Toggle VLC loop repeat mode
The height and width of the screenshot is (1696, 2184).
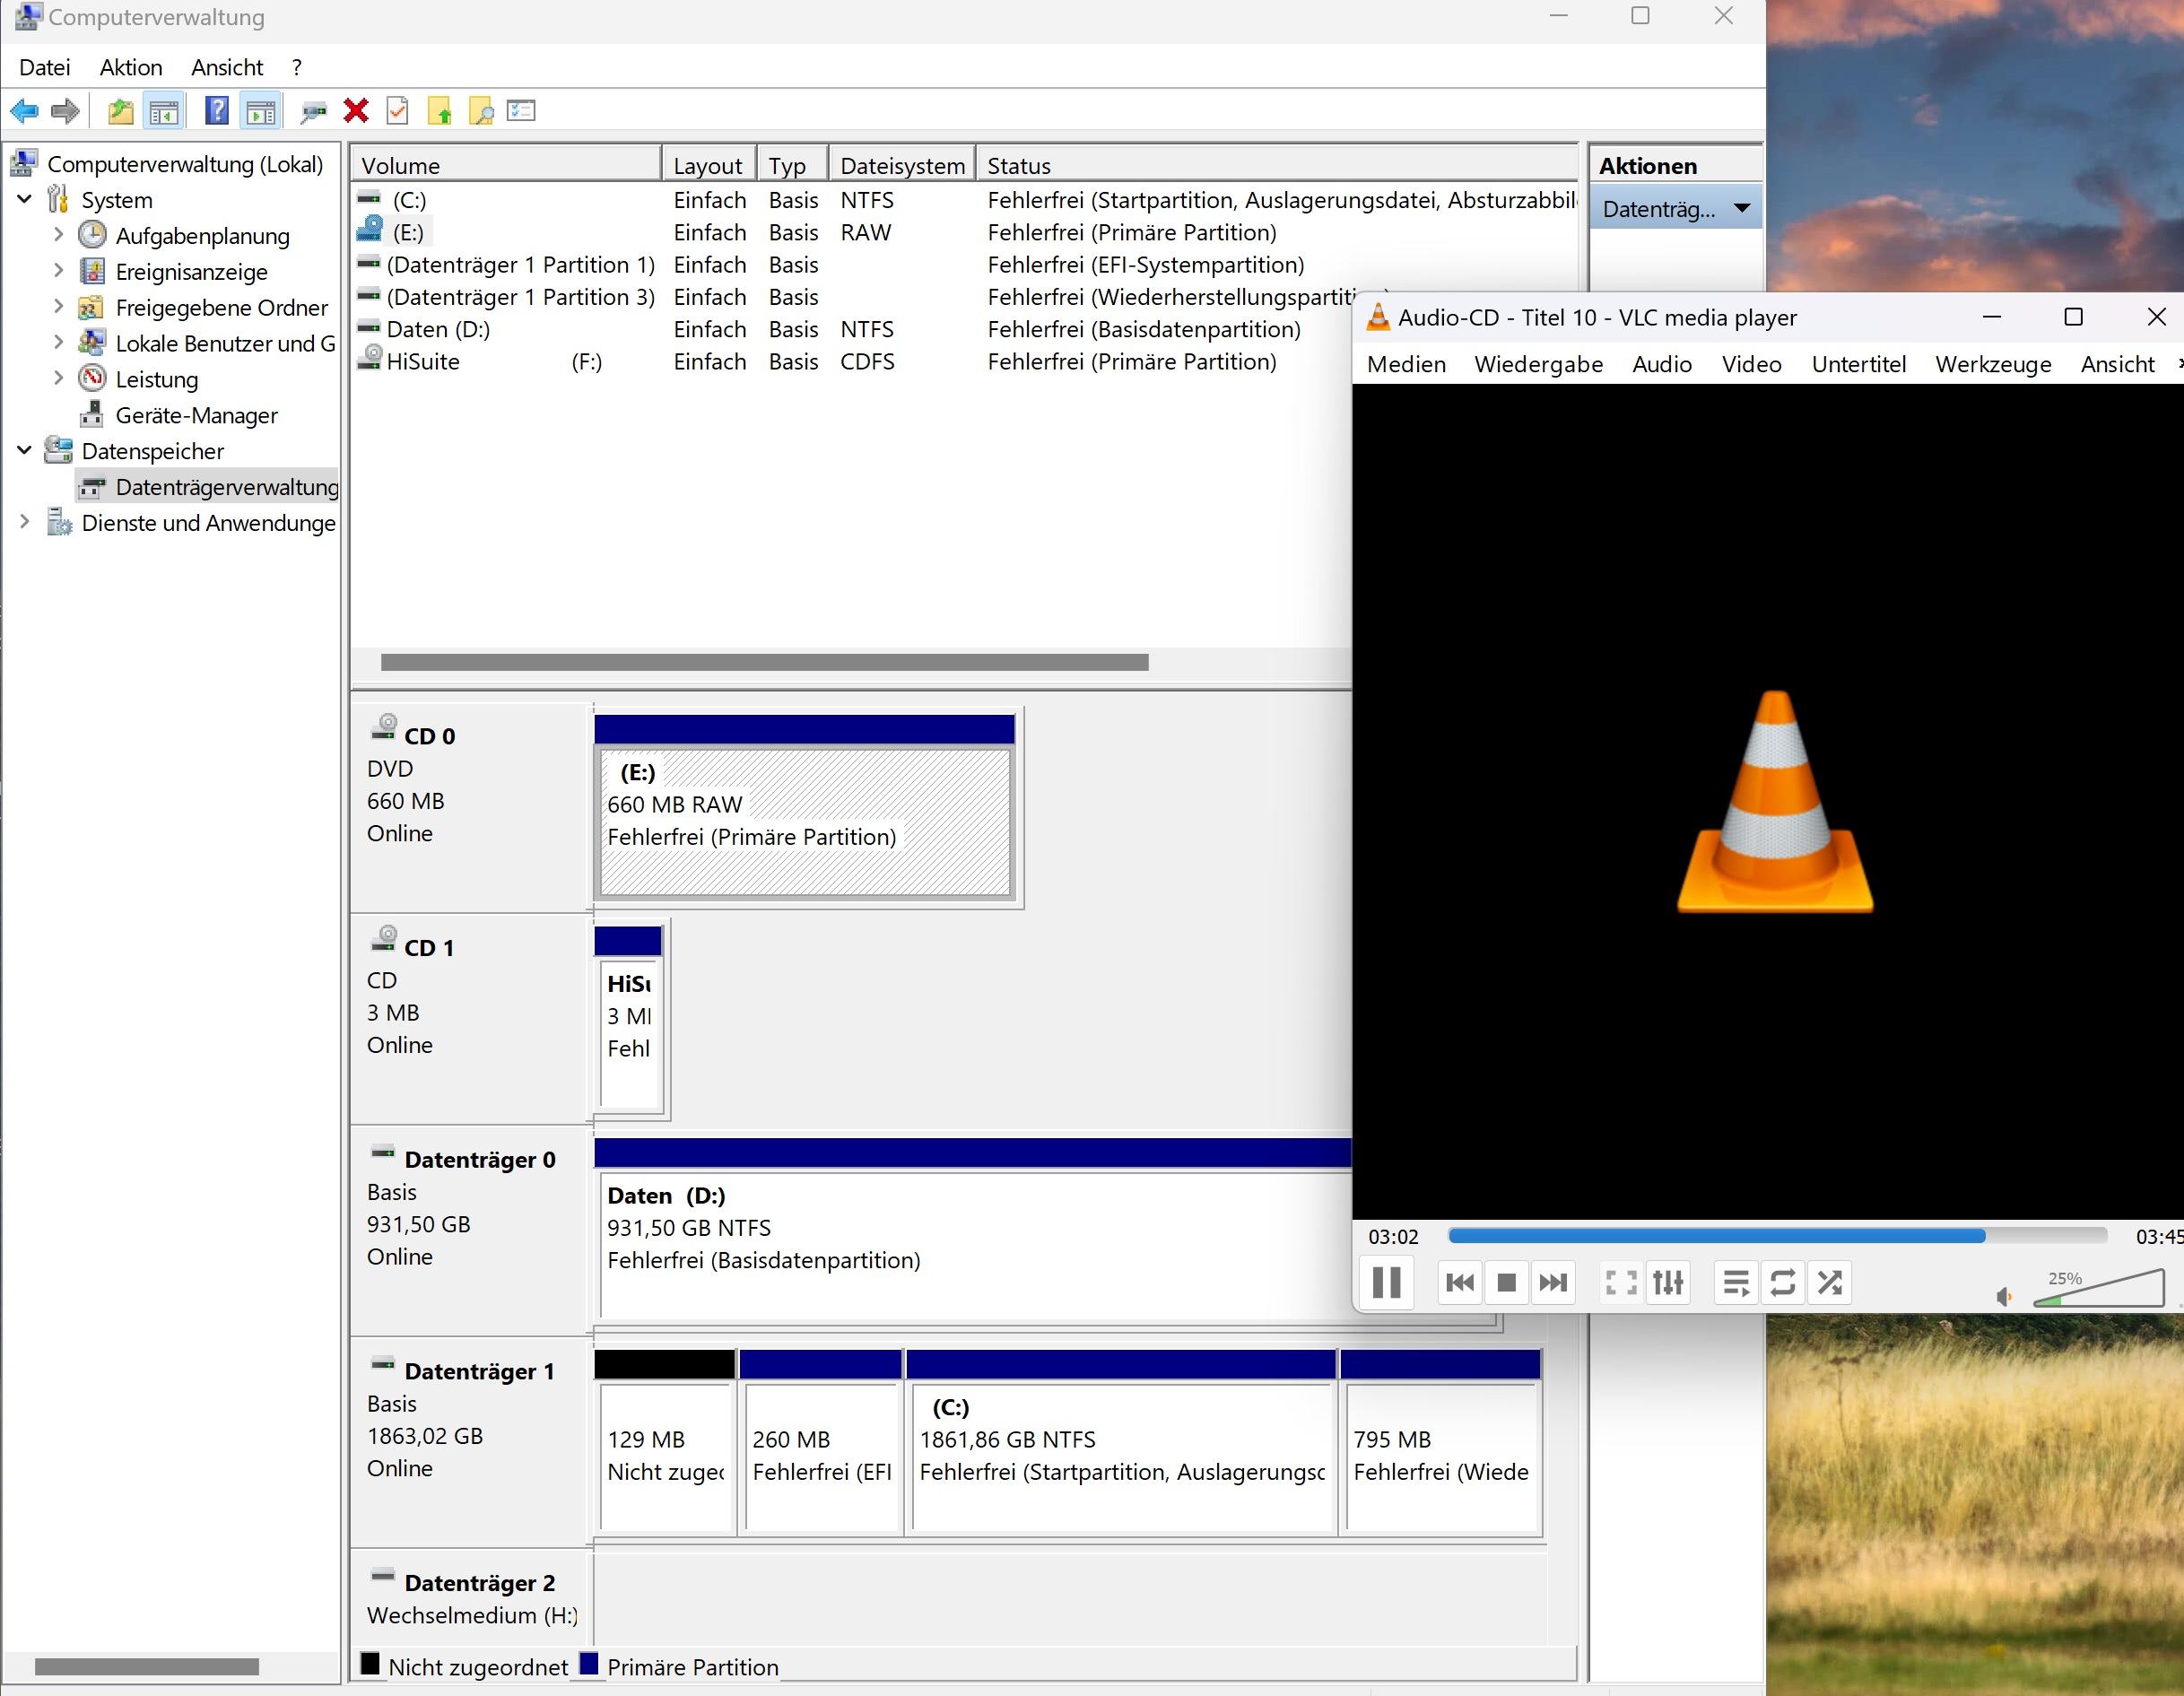(1782, 1282)
